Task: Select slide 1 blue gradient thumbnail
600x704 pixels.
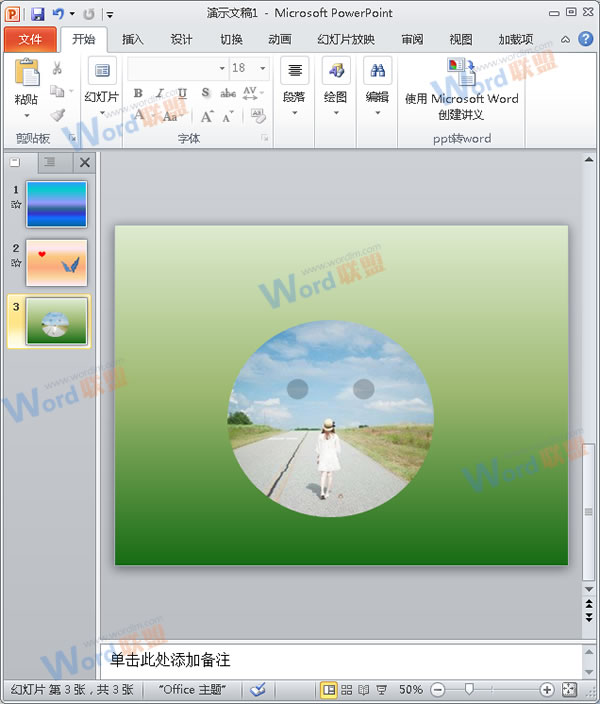Action: (x=56, y=204)
